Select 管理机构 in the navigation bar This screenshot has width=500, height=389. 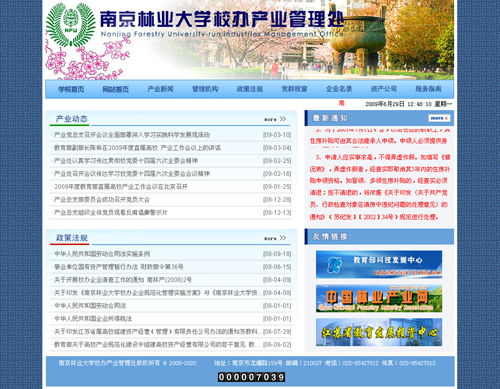tap(205, 89)
